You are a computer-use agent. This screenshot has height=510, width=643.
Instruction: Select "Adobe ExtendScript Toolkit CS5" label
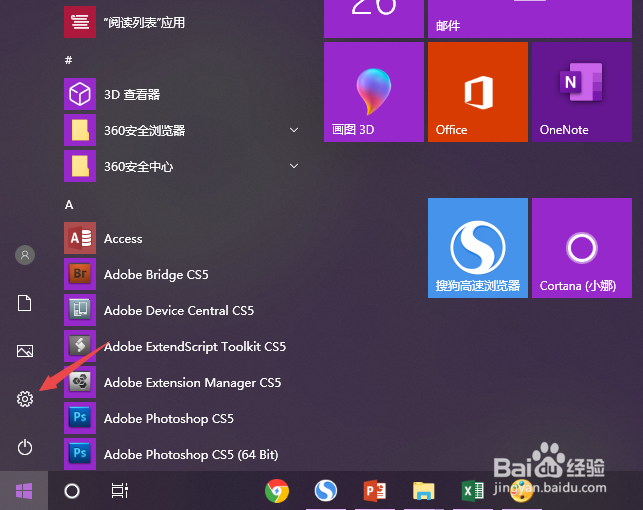point(195,346)
